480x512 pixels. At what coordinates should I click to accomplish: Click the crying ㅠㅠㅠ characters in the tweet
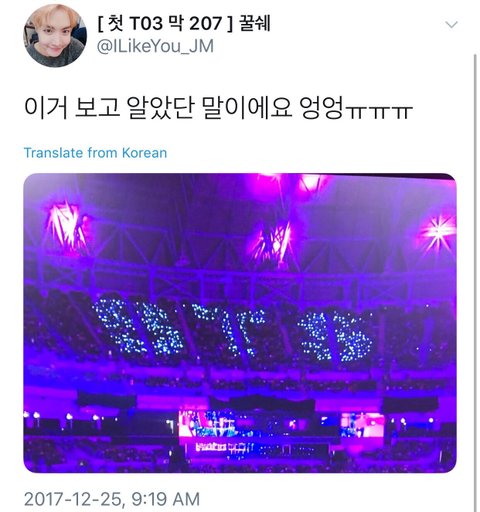(380, 112)
